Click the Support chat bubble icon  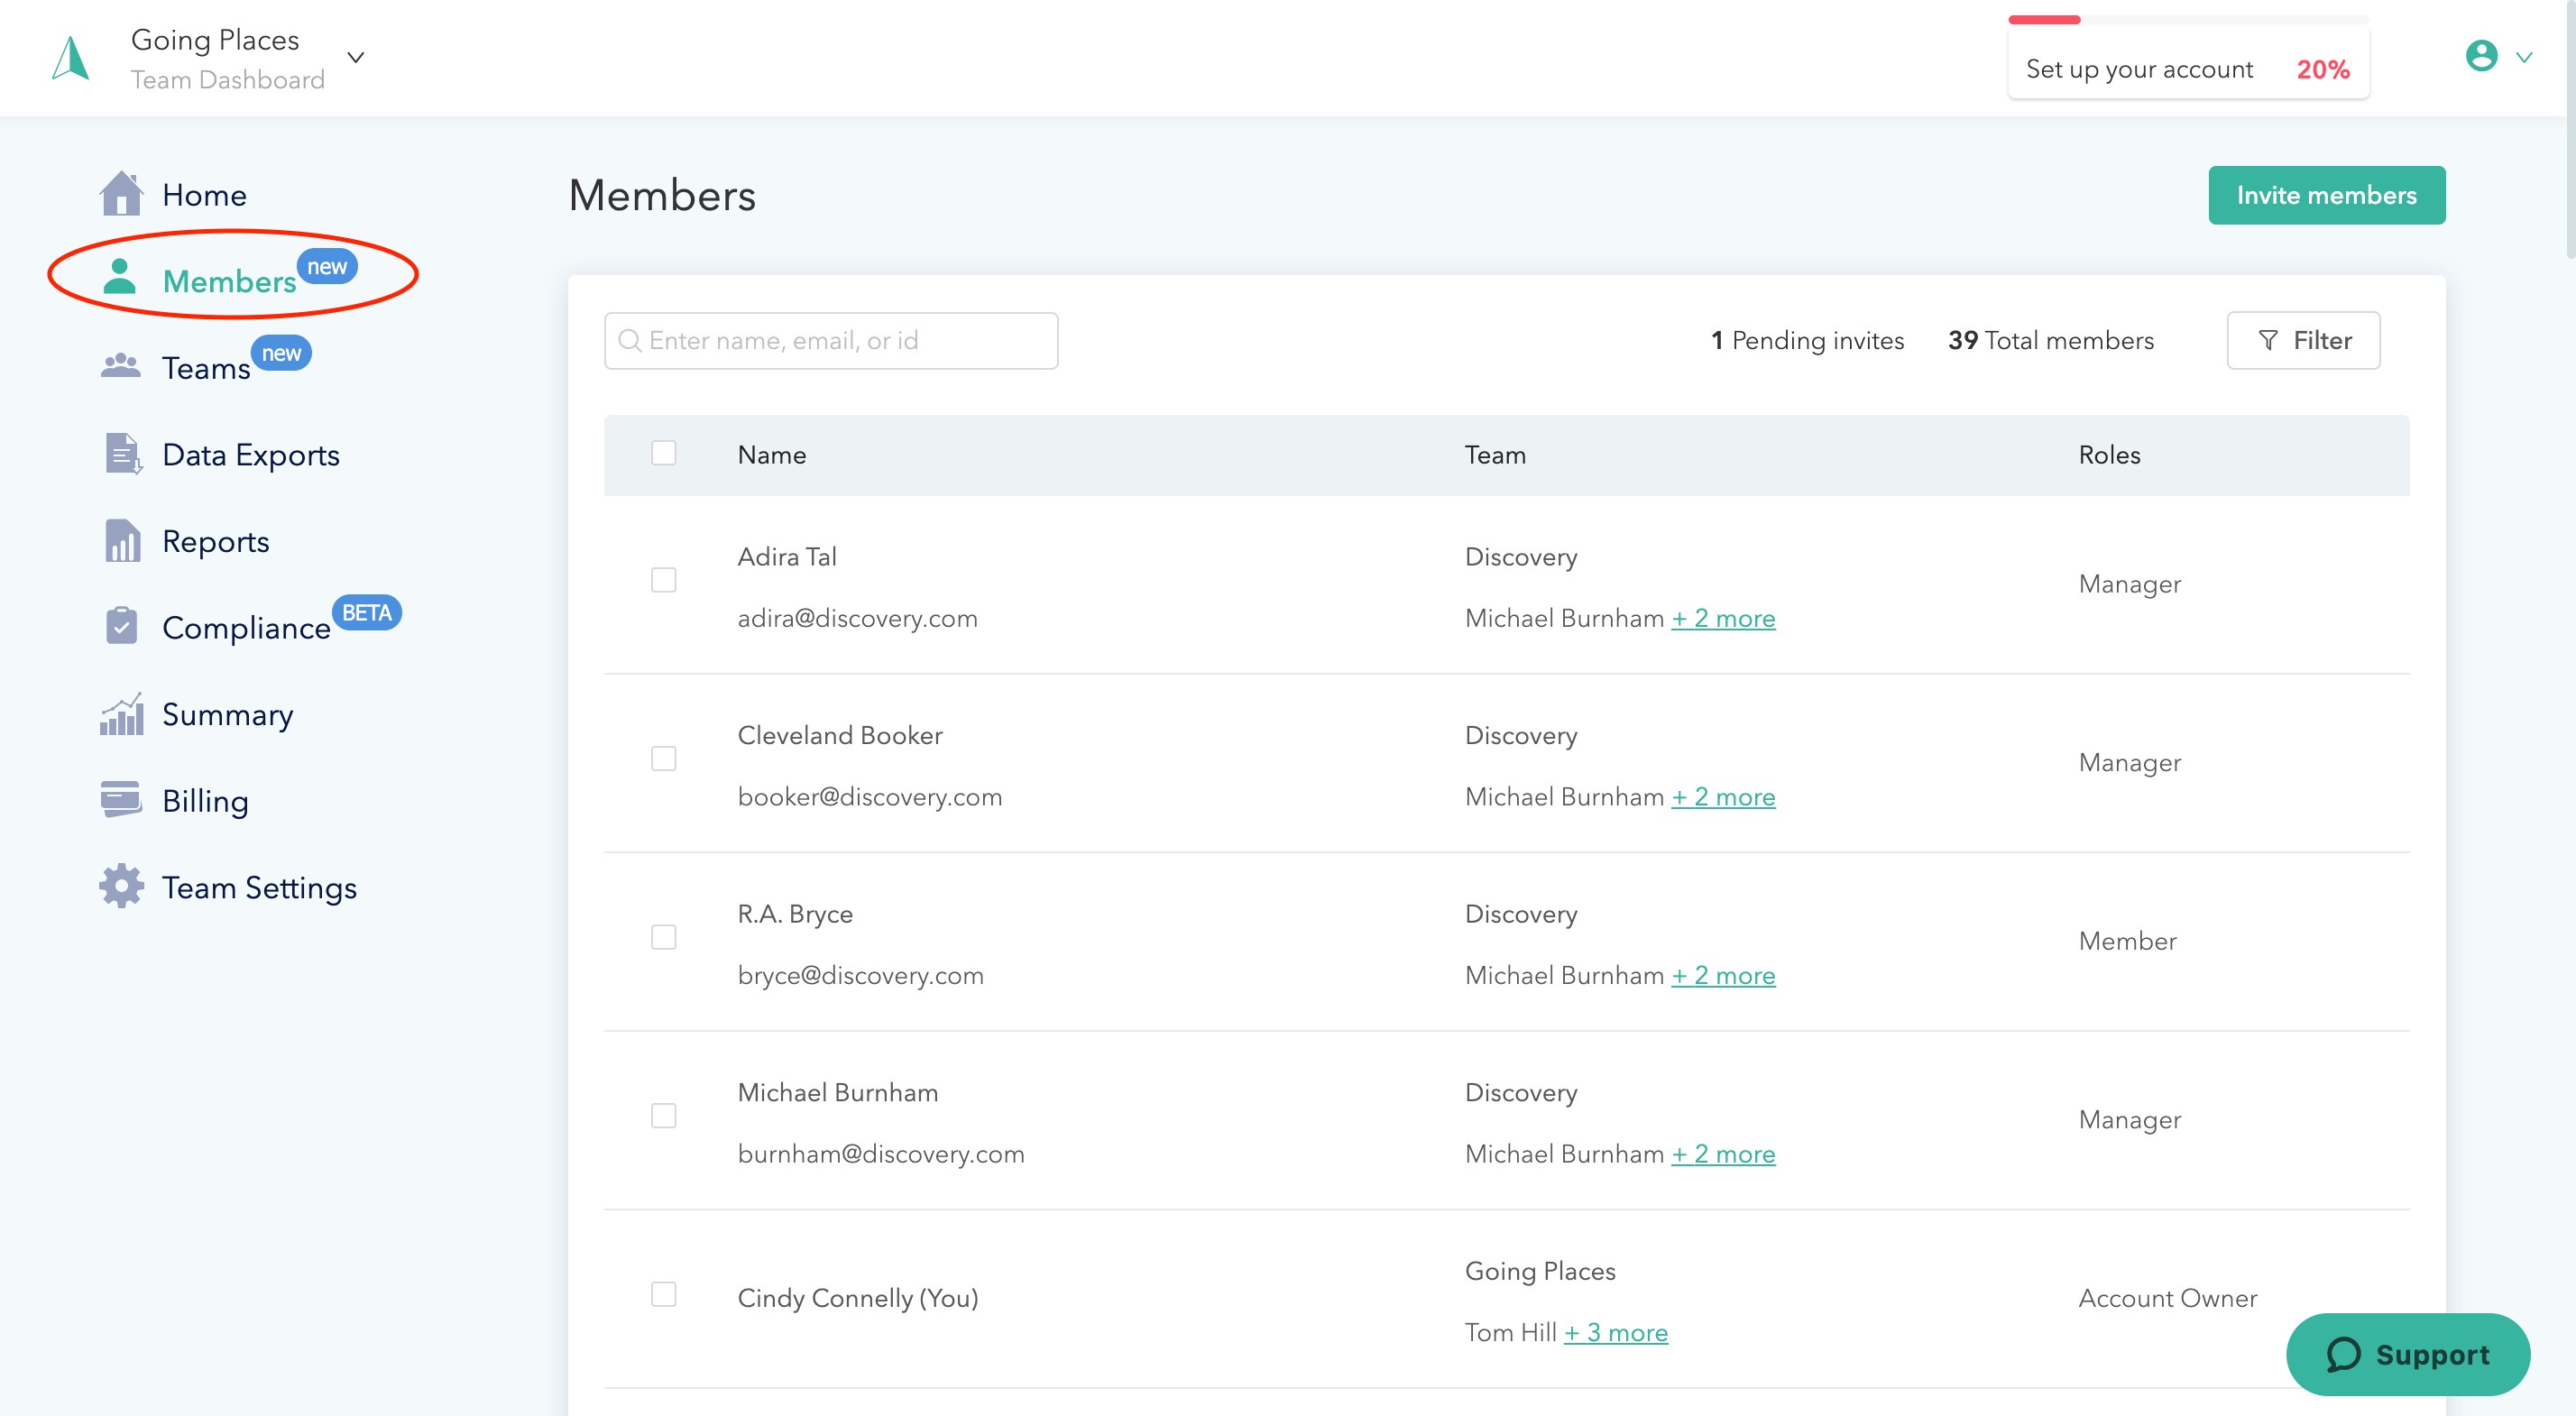click(2343, 1354)
